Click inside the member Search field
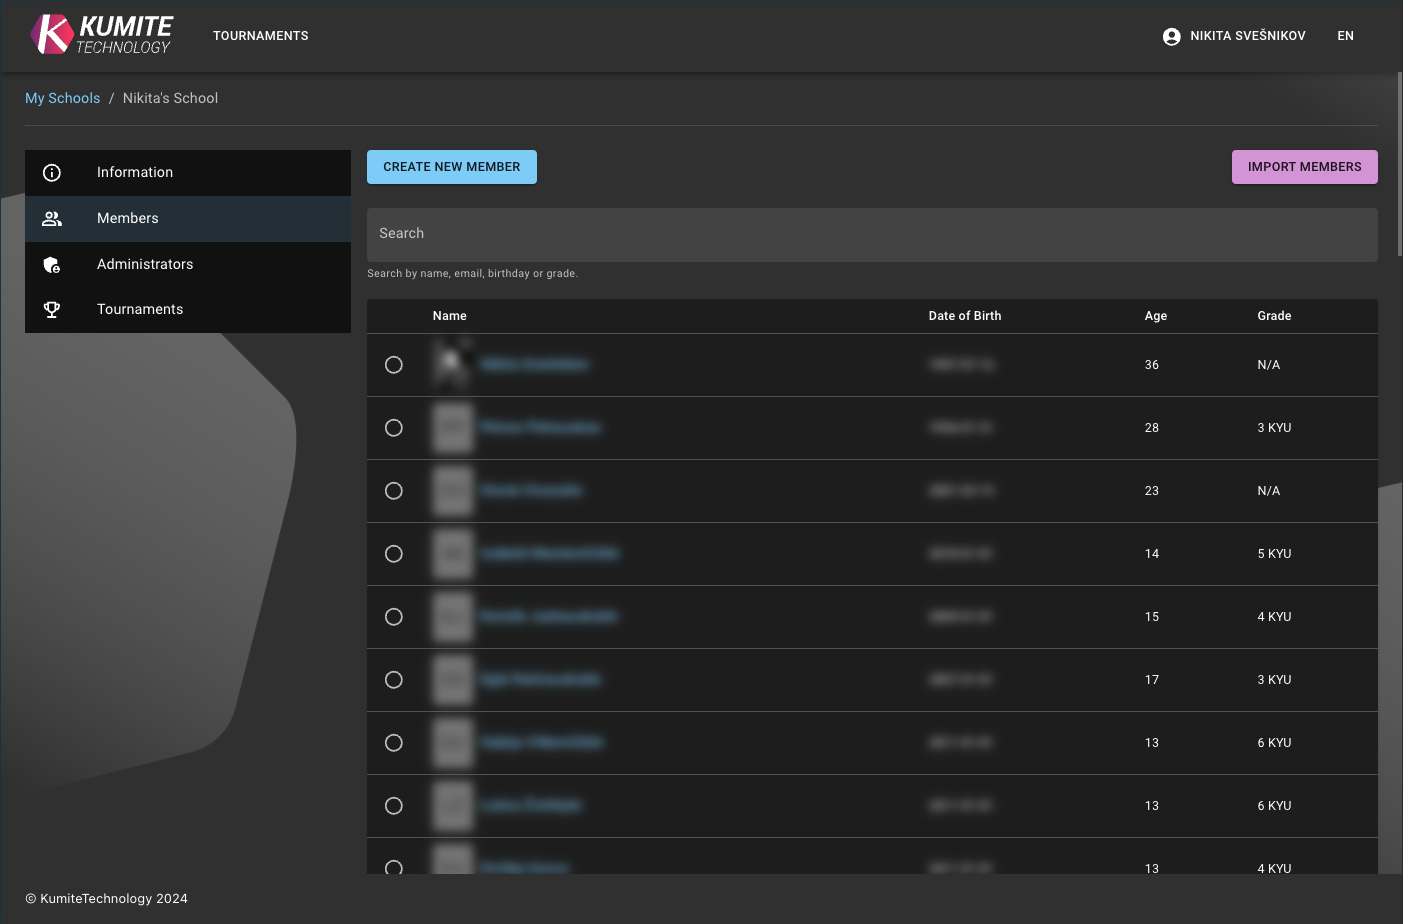Screen dimensions: 1403x924 871,233
